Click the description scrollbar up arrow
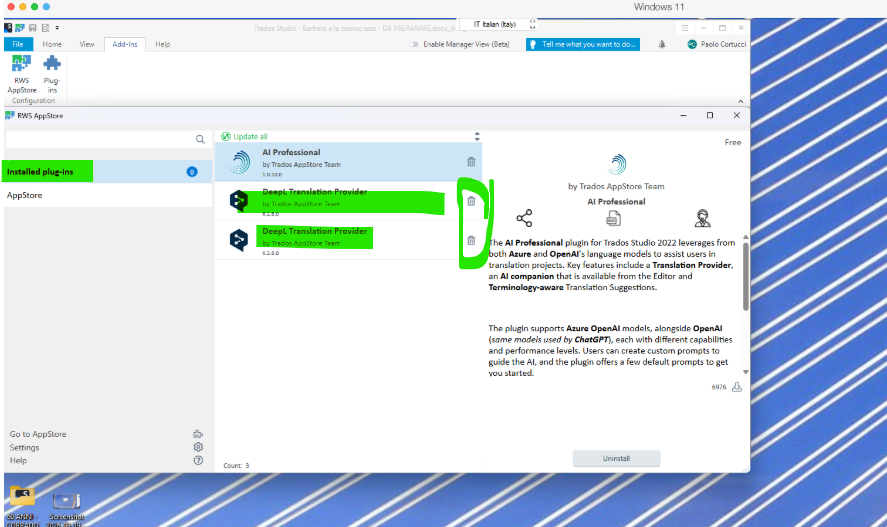 (x=746, y=237)
